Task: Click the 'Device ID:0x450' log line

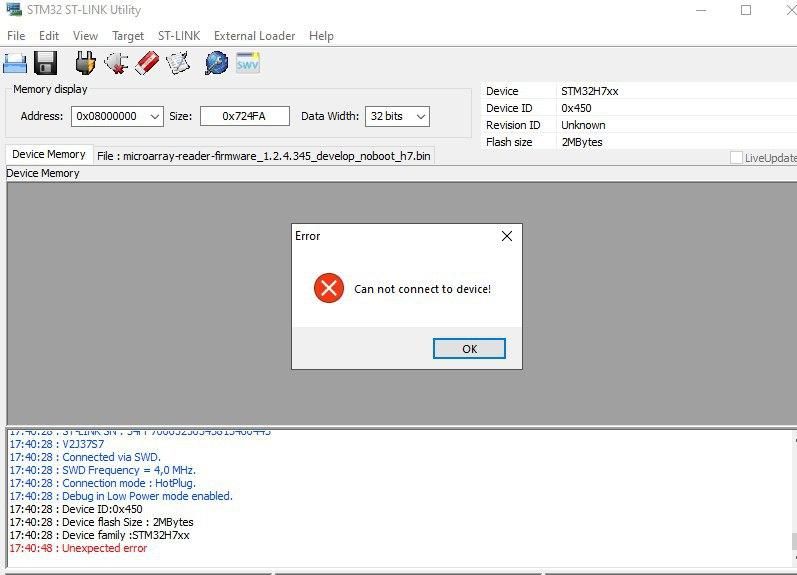Action: [x=76, y=509]
